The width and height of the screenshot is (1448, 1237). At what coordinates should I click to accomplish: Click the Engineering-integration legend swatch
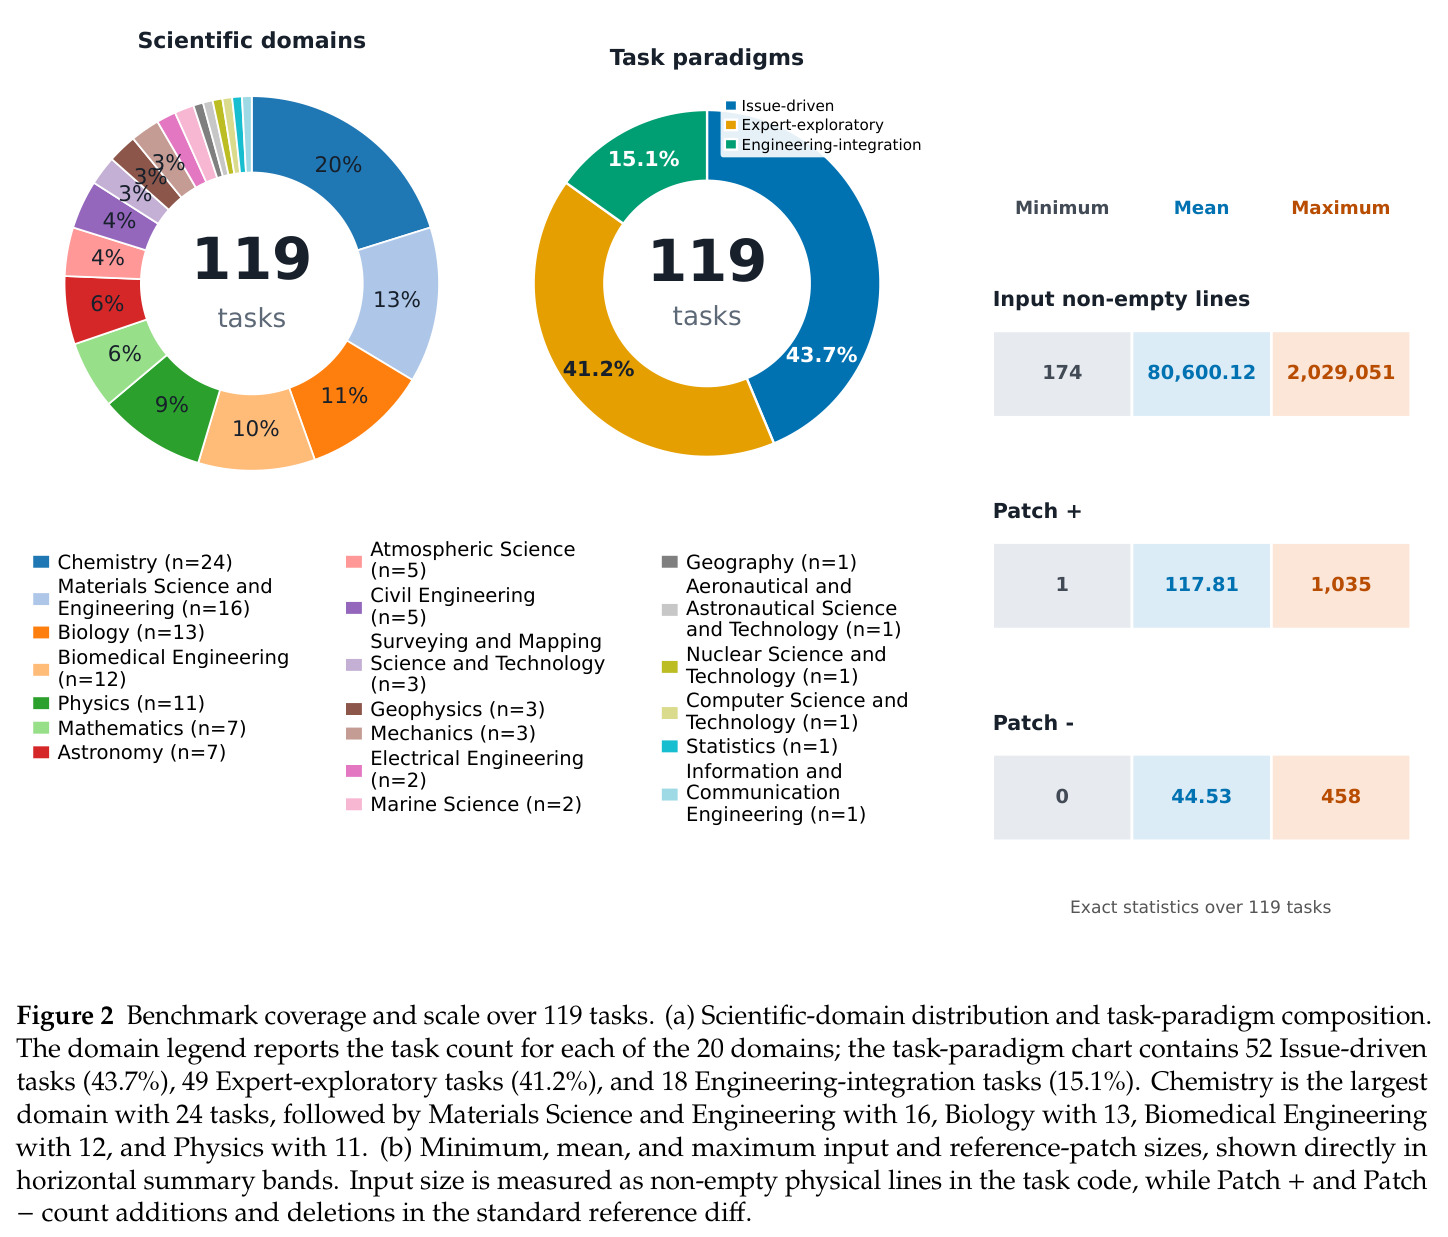click(x=731, y=144)
